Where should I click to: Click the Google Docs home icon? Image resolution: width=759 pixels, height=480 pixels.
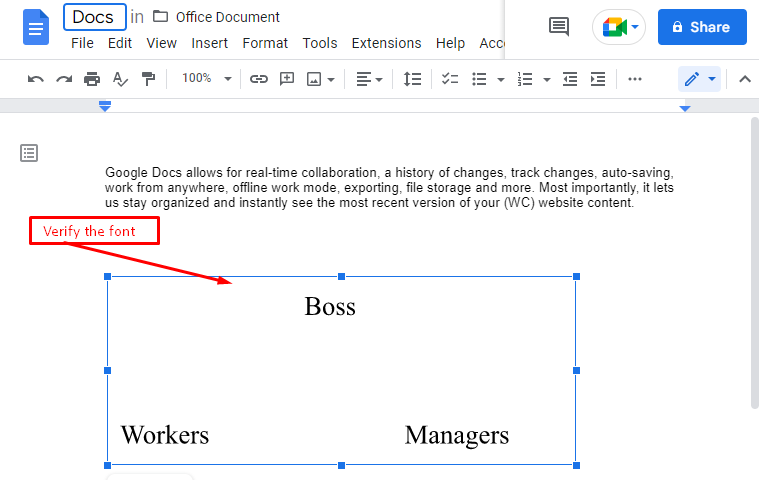pyautogui.click(x=36, y=27)
